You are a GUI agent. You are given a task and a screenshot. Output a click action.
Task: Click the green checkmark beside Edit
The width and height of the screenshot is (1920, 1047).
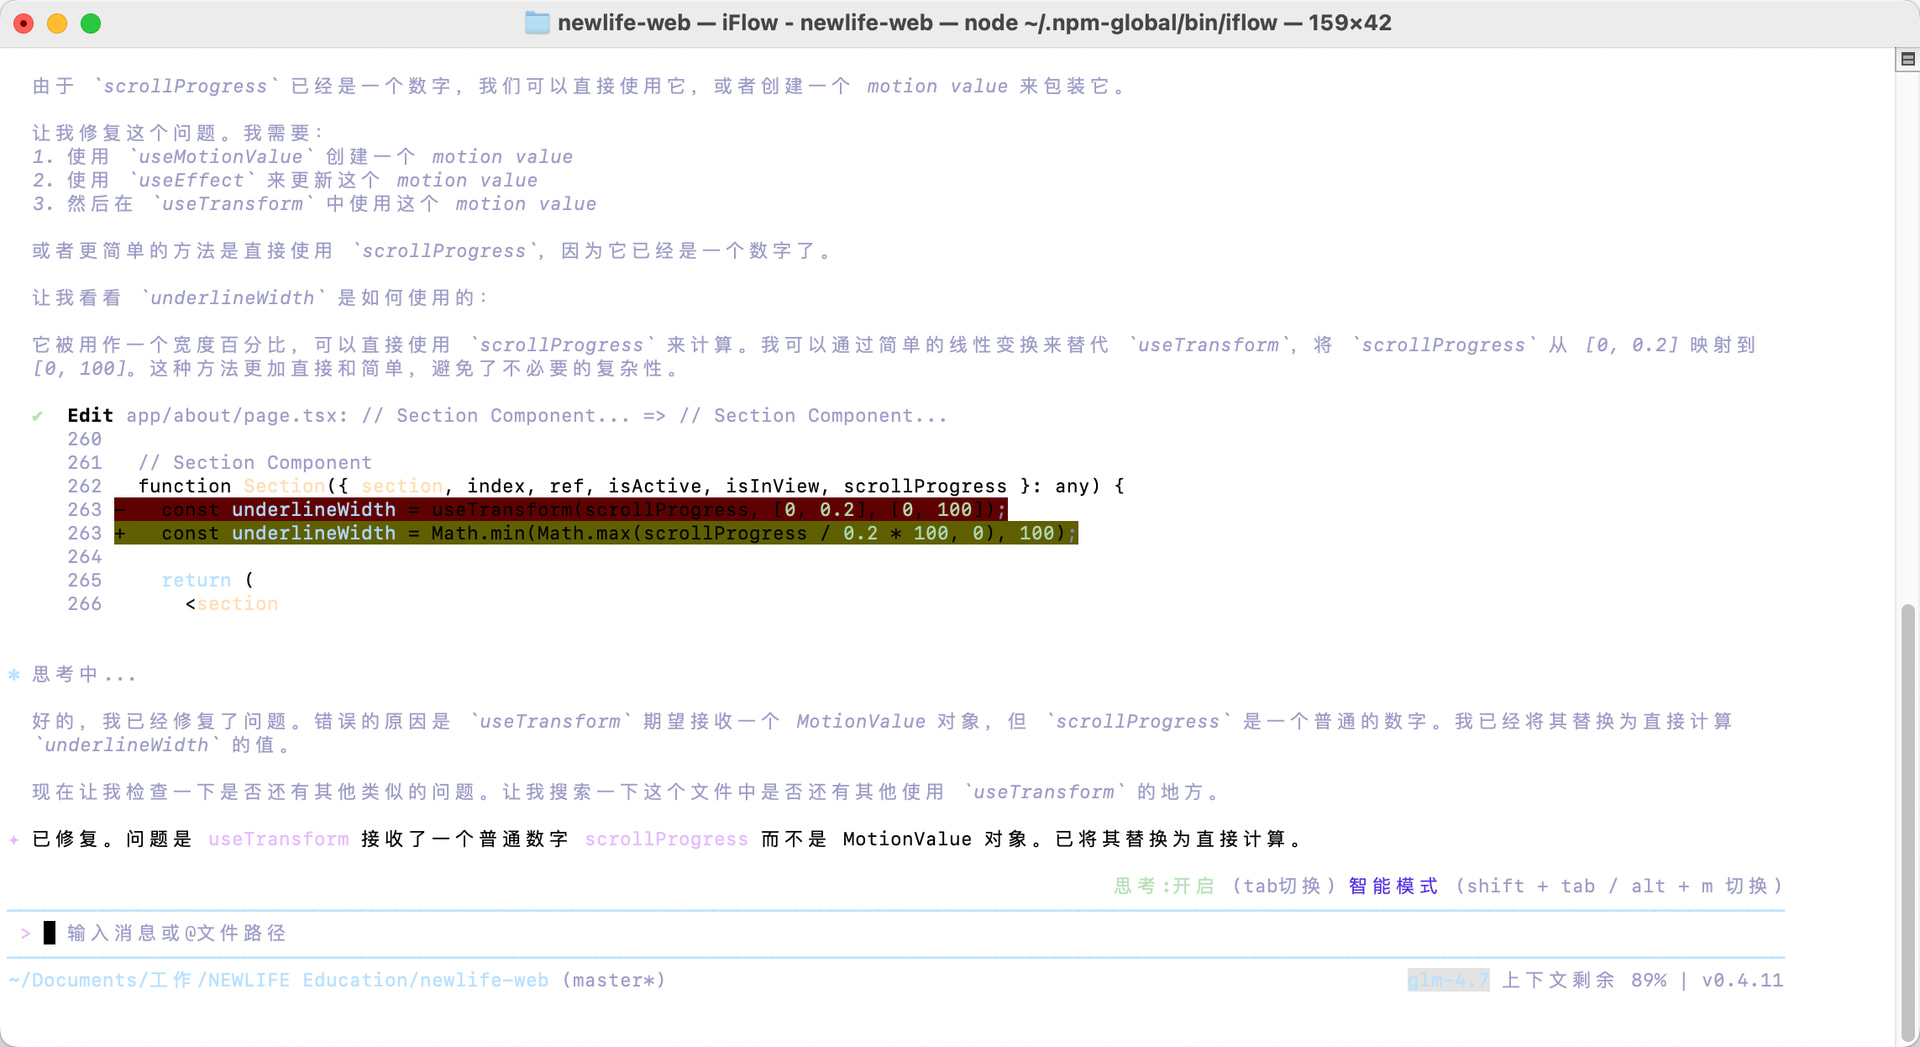[37, 416]
